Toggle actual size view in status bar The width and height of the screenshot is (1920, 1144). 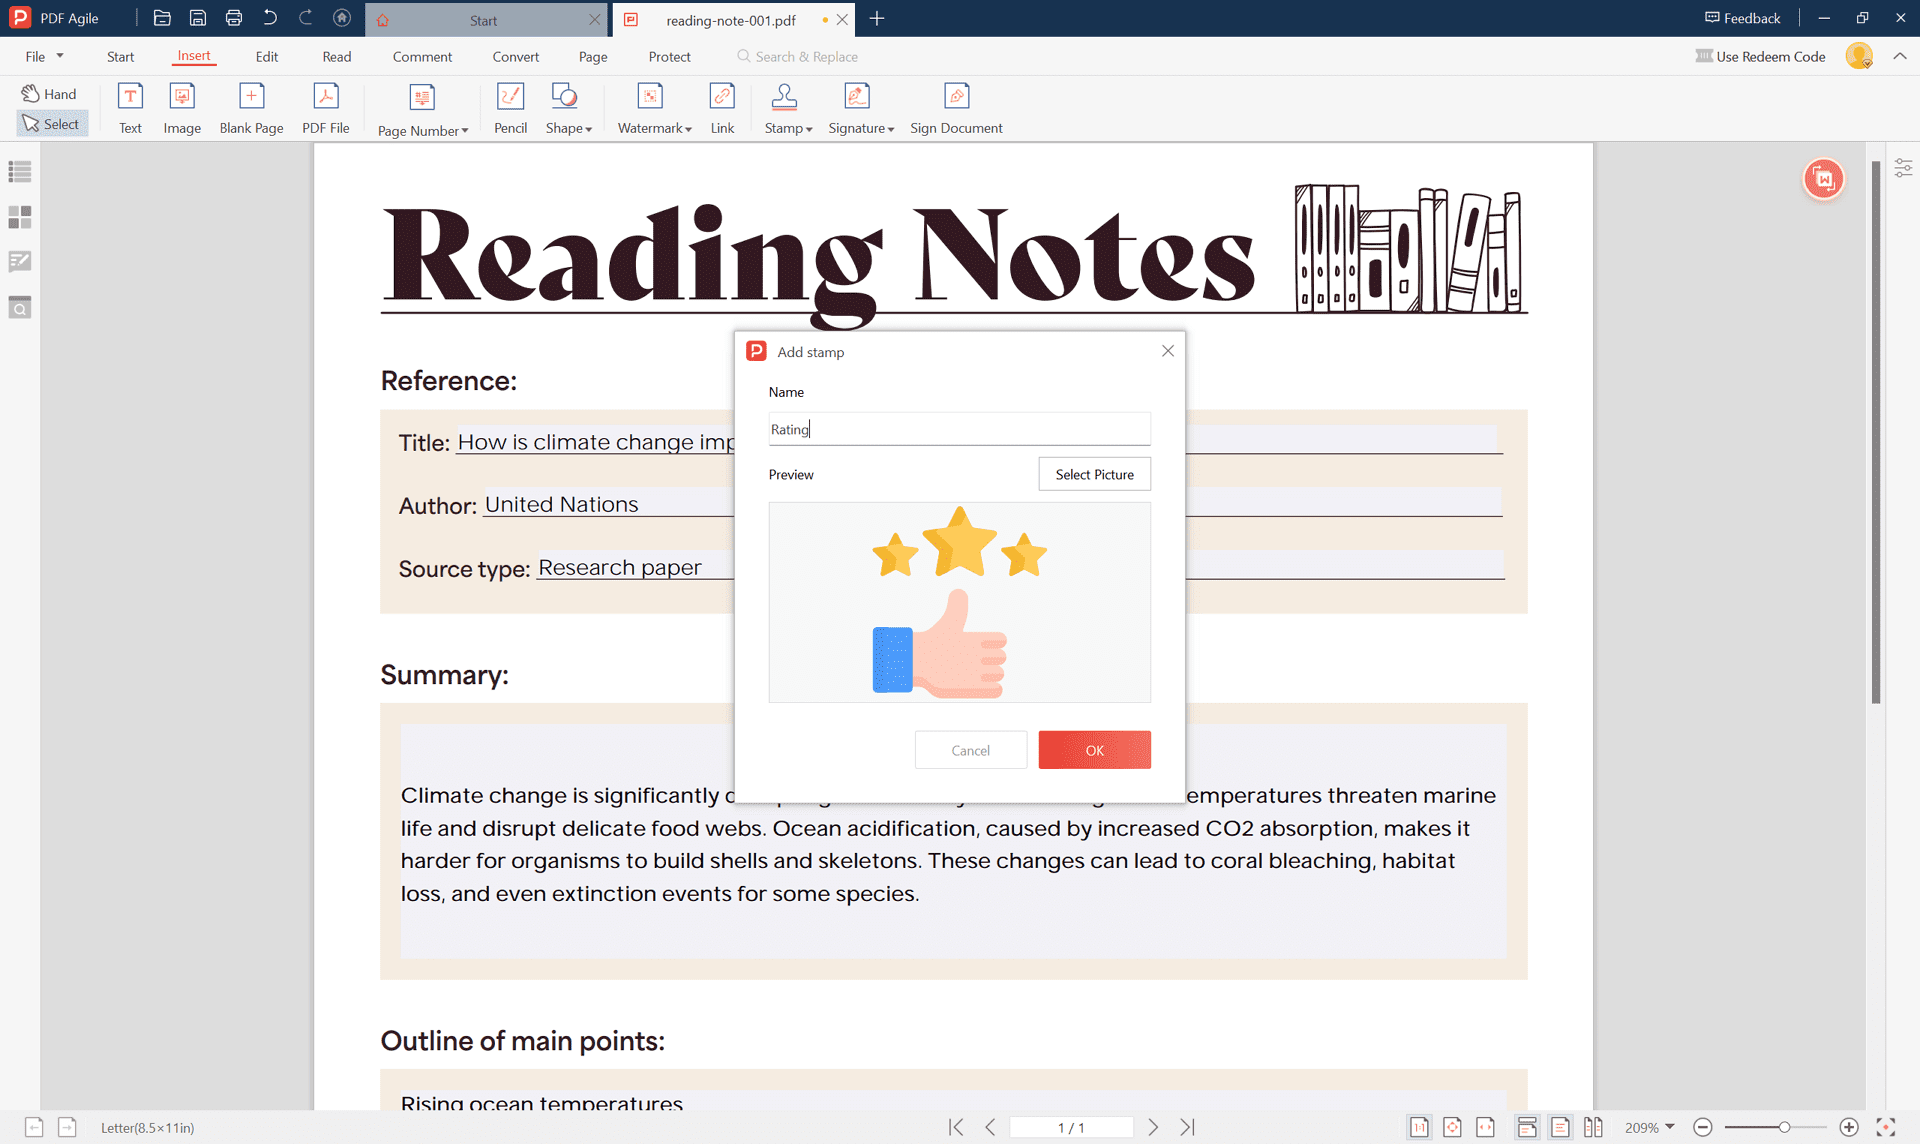(x=1419, y=1127)
